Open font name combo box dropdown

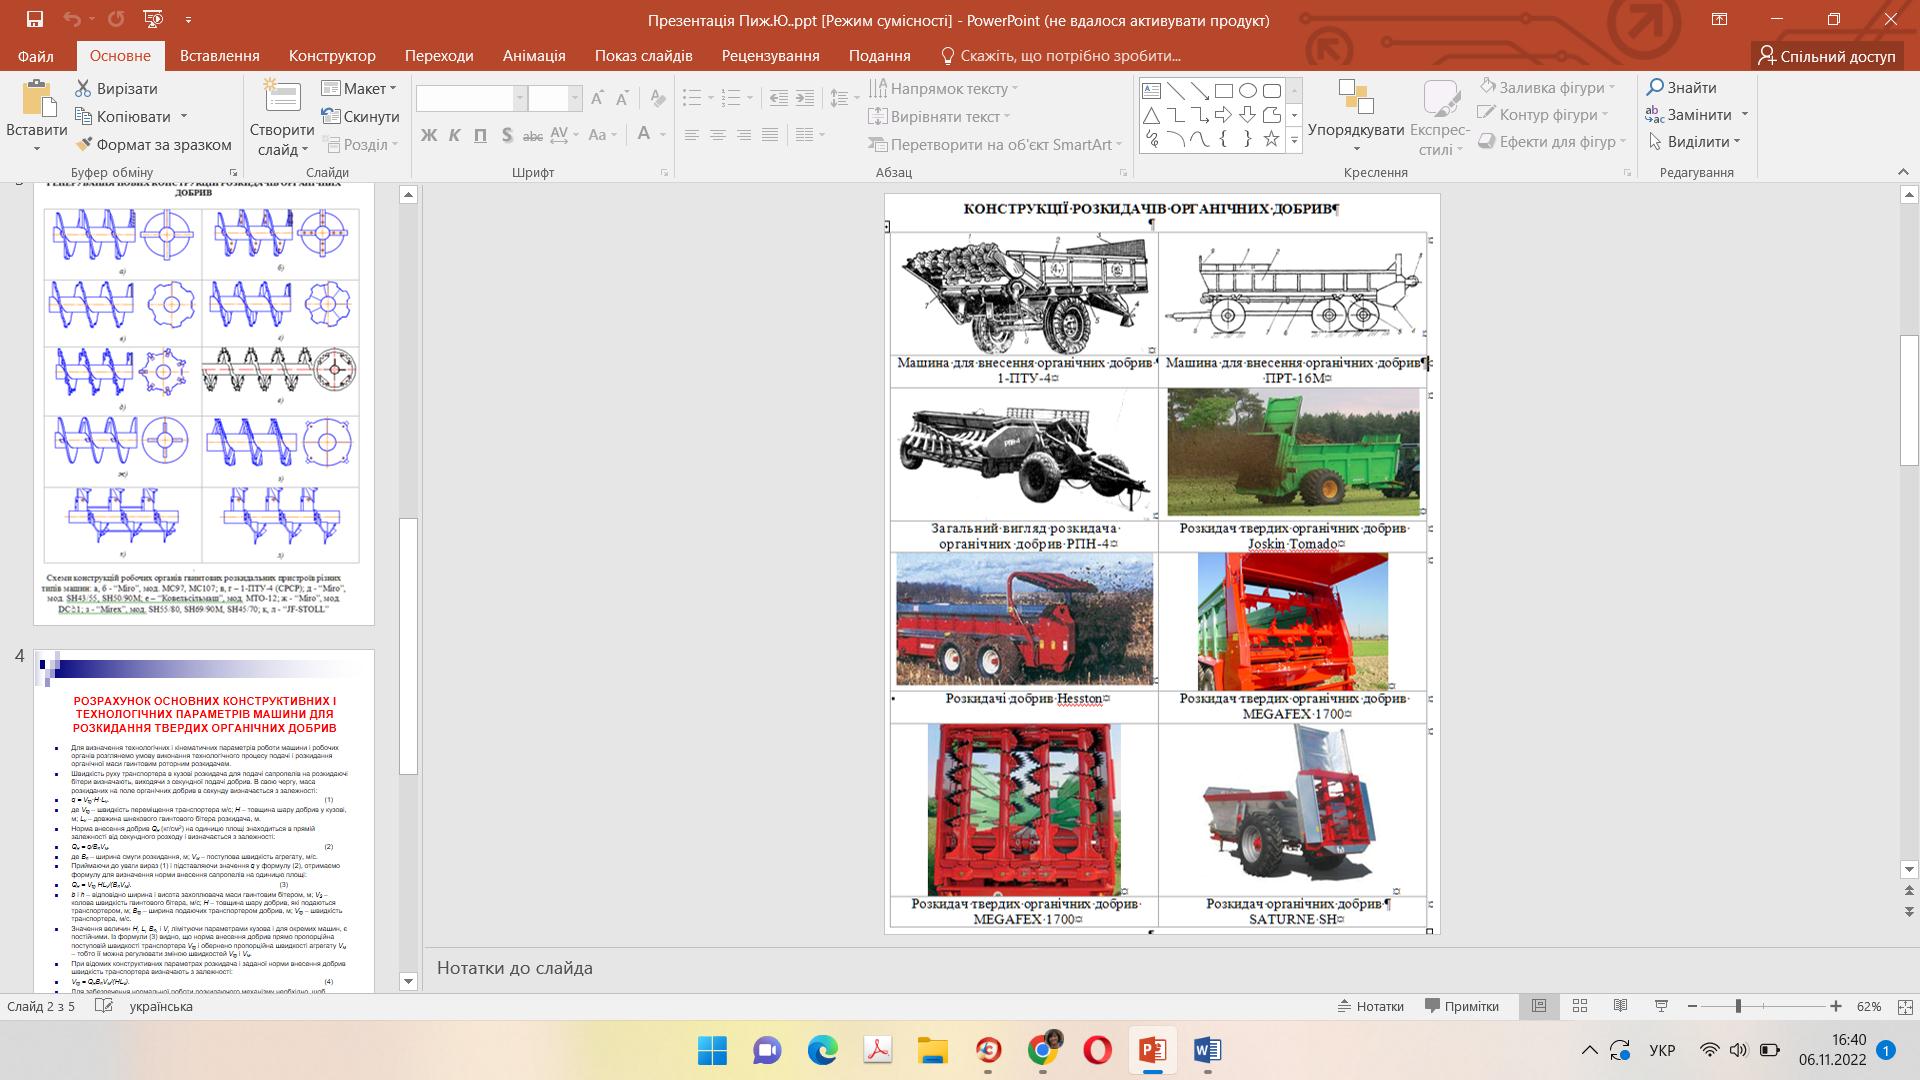pyautogui.click(x=520, y=98)
